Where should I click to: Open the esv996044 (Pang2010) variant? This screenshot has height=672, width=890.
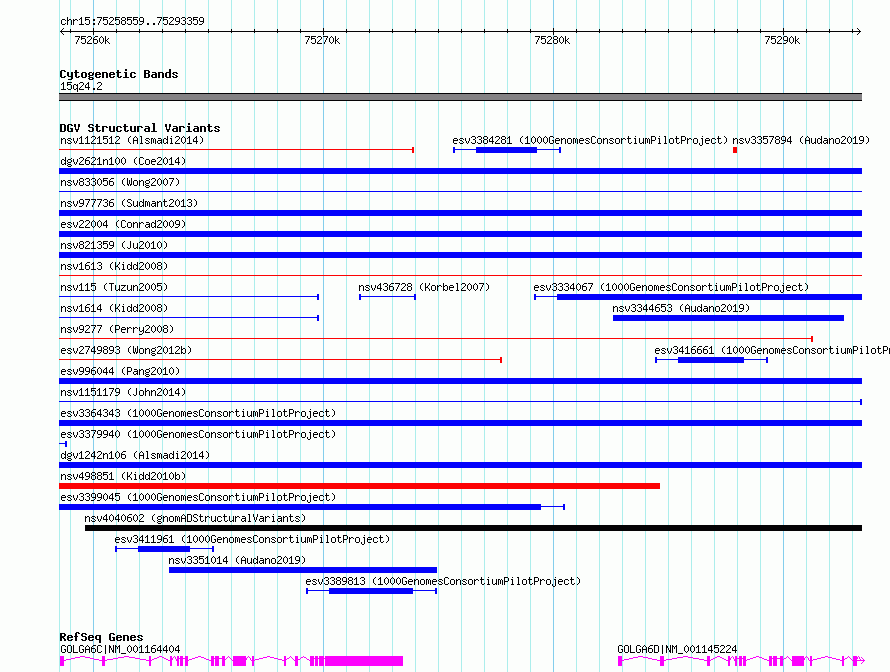pos(120,371)
